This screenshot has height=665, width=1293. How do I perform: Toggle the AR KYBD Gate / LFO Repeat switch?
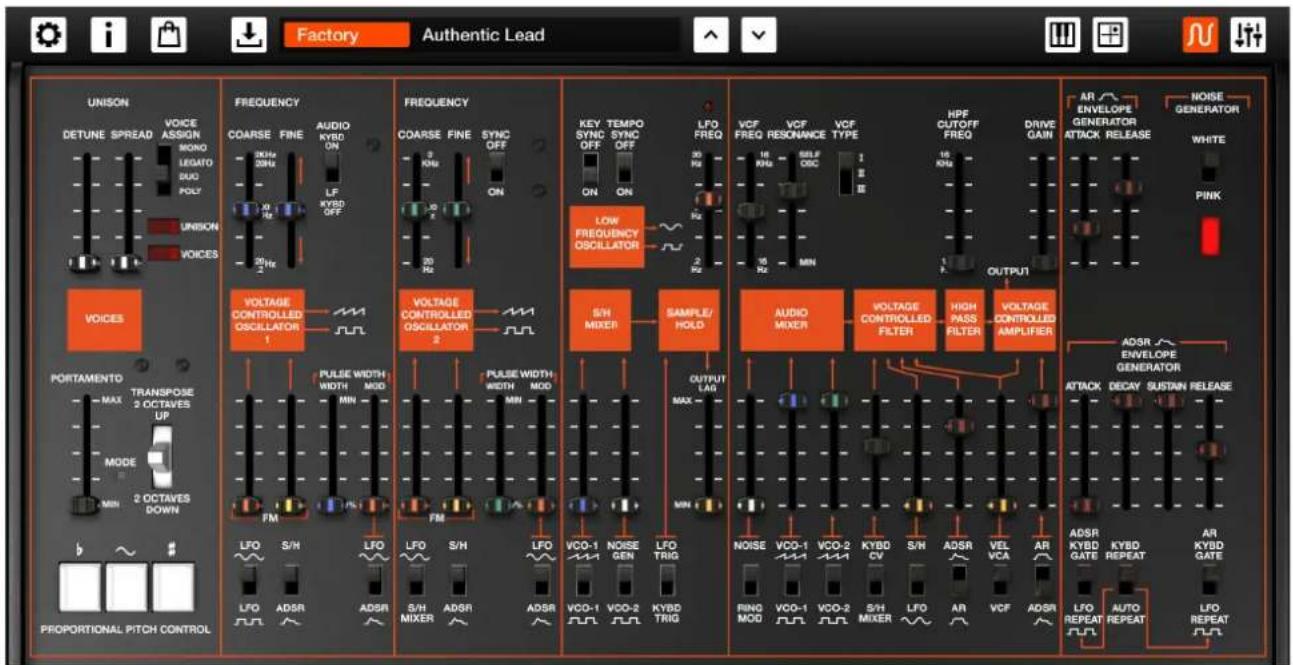click(x=1210, y=579)
